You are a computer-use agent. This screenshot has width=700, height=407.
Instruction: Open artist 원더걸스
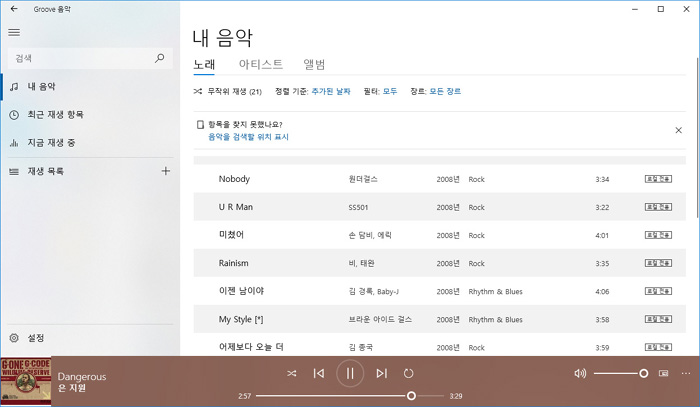click(363, 179)
